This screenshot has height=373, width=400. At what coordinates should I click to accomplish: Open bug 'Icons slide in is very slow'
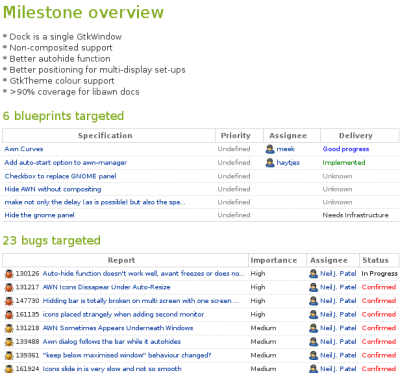point(112,369)
